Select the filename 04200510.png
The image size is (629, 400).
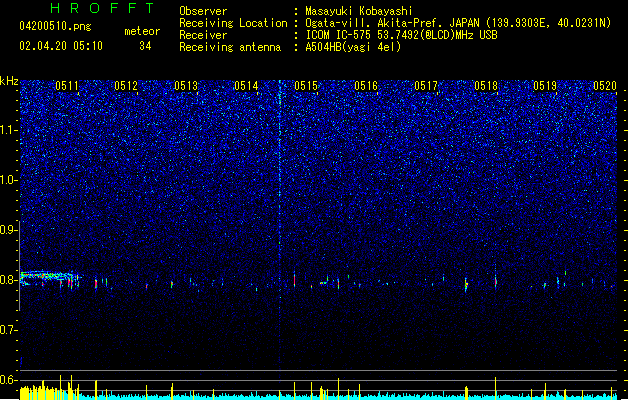pos(55,27)
